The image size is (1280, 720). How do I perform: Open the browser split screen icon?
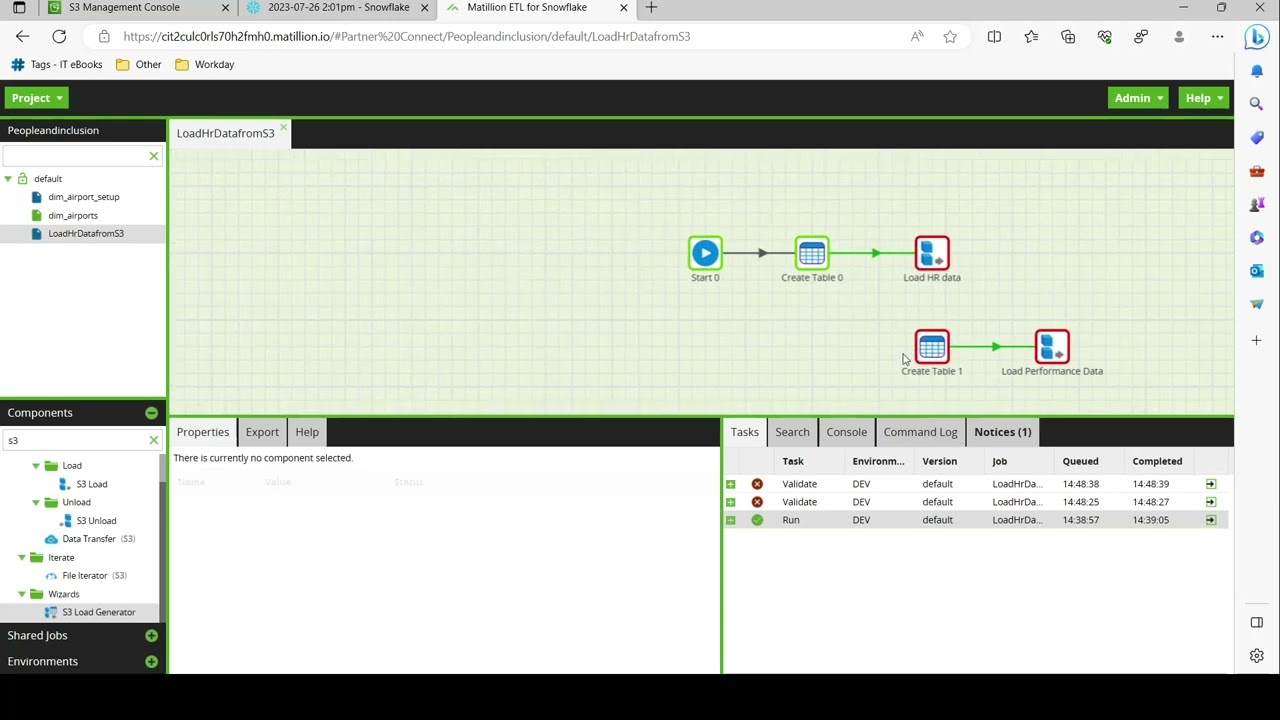(994, 37)
